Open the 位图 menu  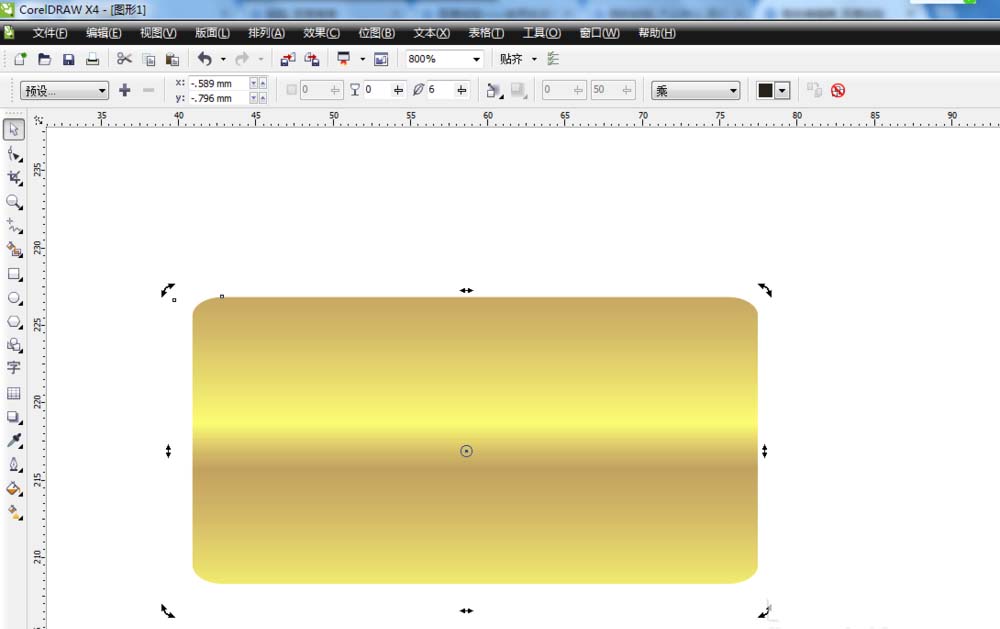pos(376,33)
